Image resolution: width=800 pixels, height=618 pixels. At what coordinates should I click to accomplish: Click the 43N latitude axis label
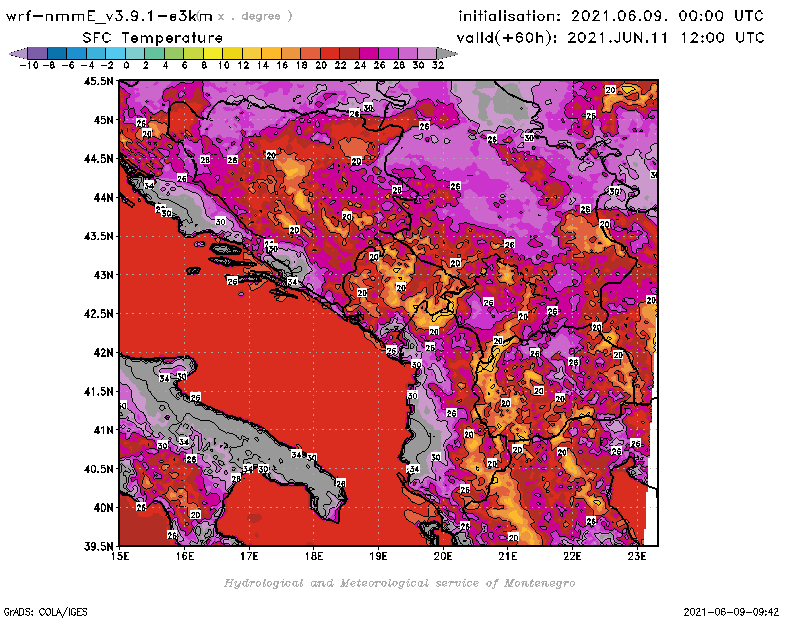pyautogui.click(x=103, y=275)
